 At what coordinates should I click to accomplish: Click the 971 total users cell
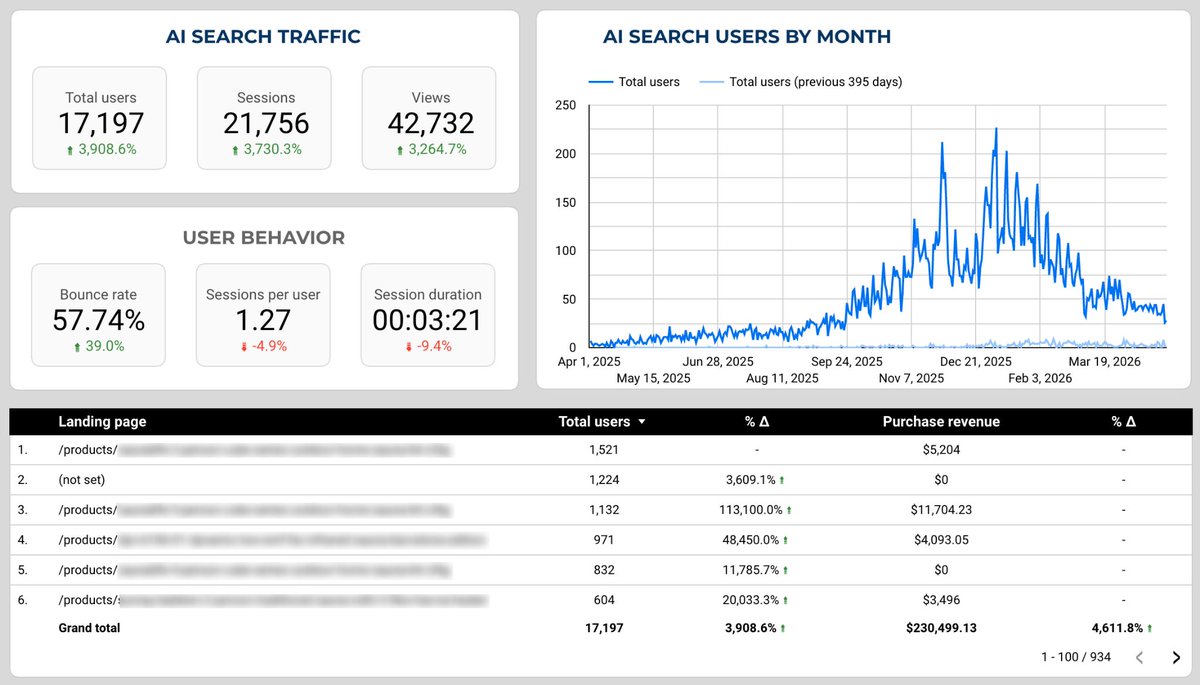pos(604,540)
